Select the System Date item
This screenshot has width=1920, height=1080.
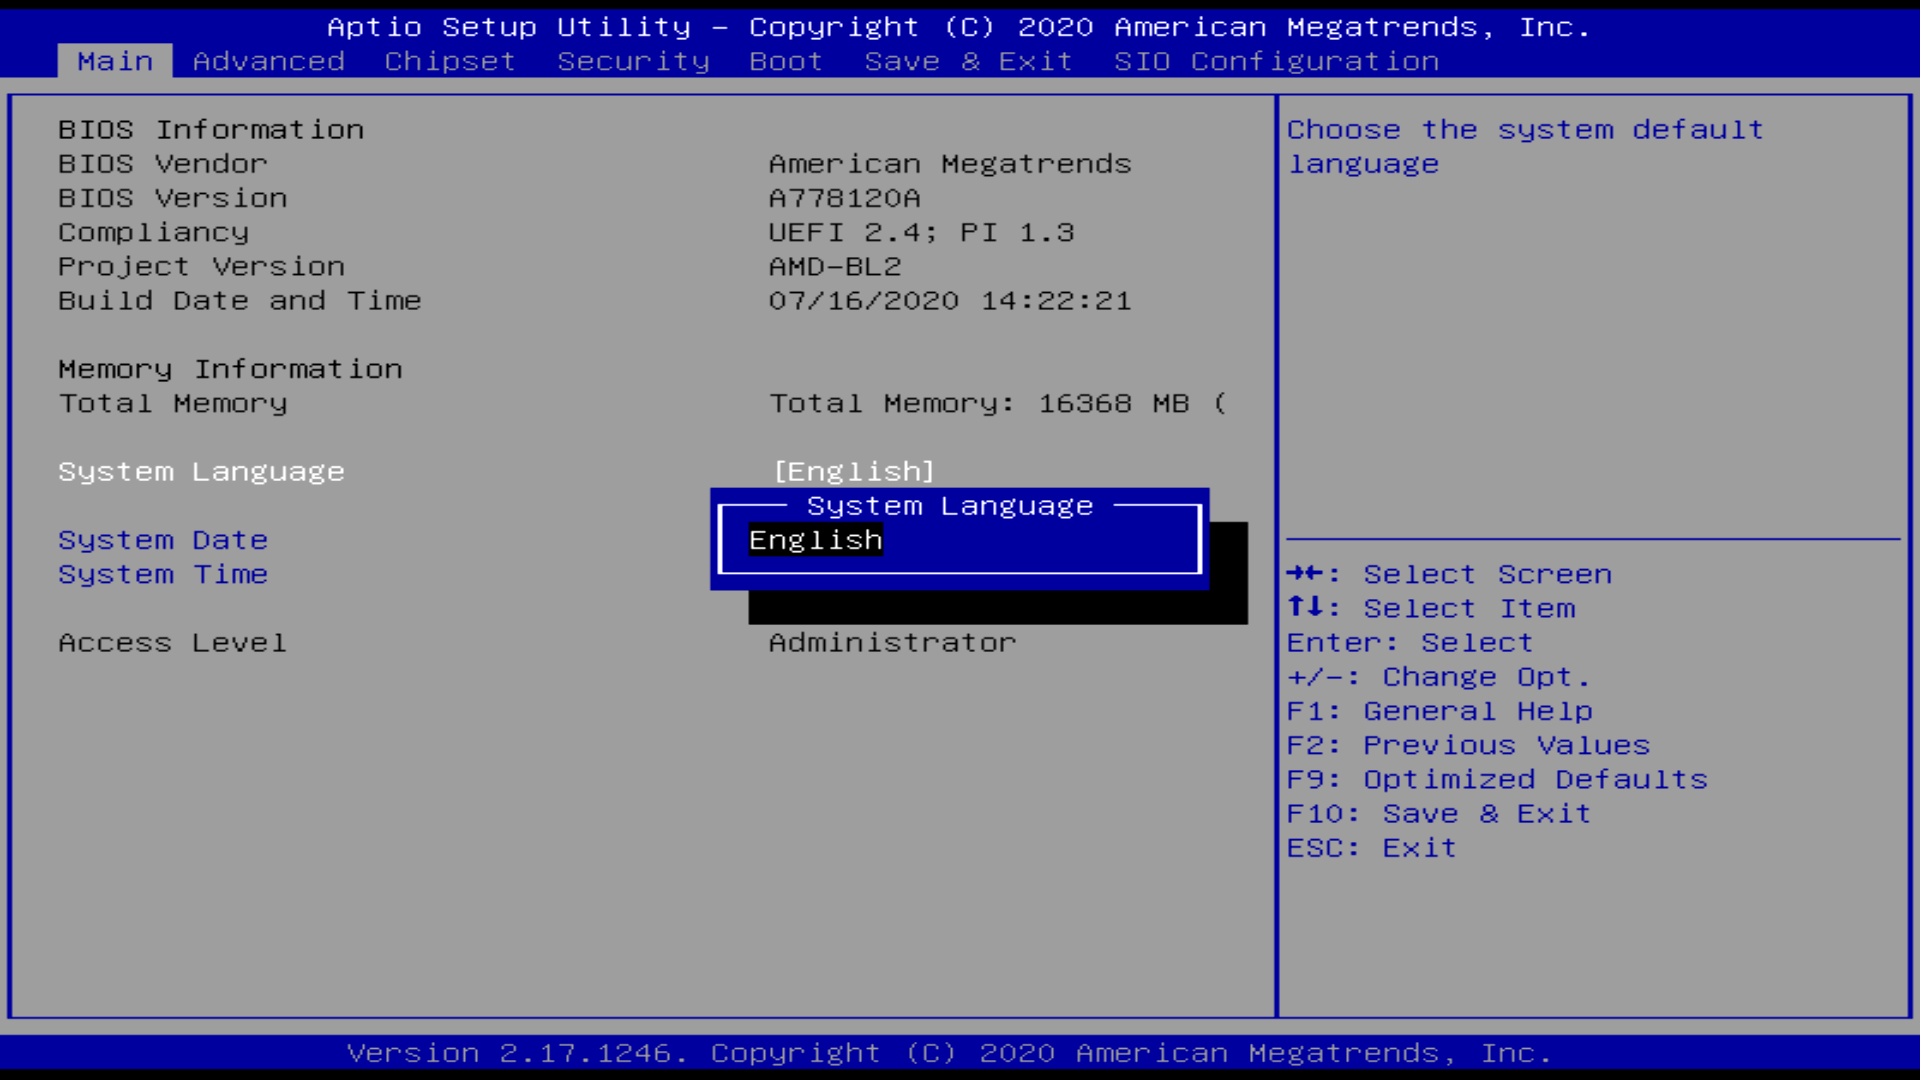click(163, 540)
